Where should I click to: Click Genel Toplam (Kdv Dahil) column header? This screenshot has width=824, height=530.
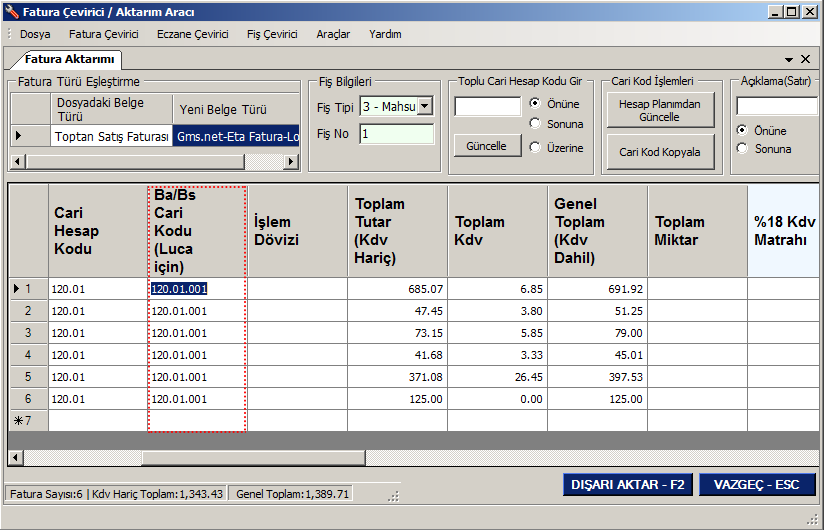[x=598, y=231]
